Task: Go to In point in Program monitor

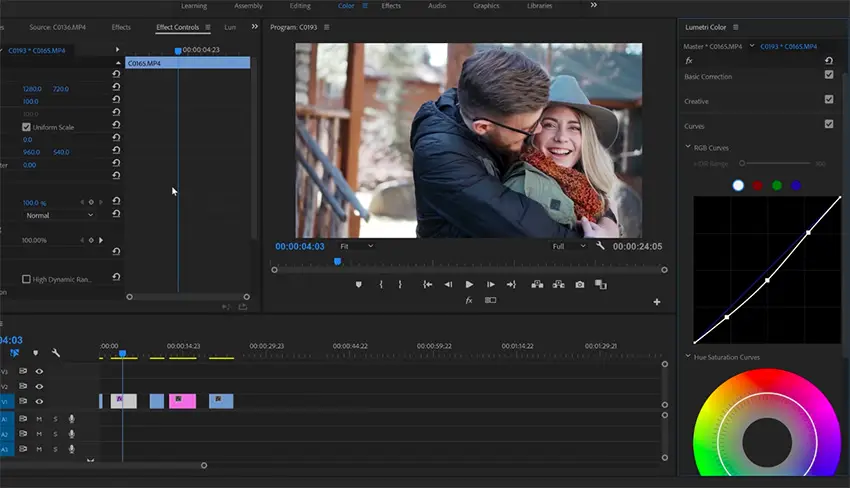Action: tap(428, 285)
